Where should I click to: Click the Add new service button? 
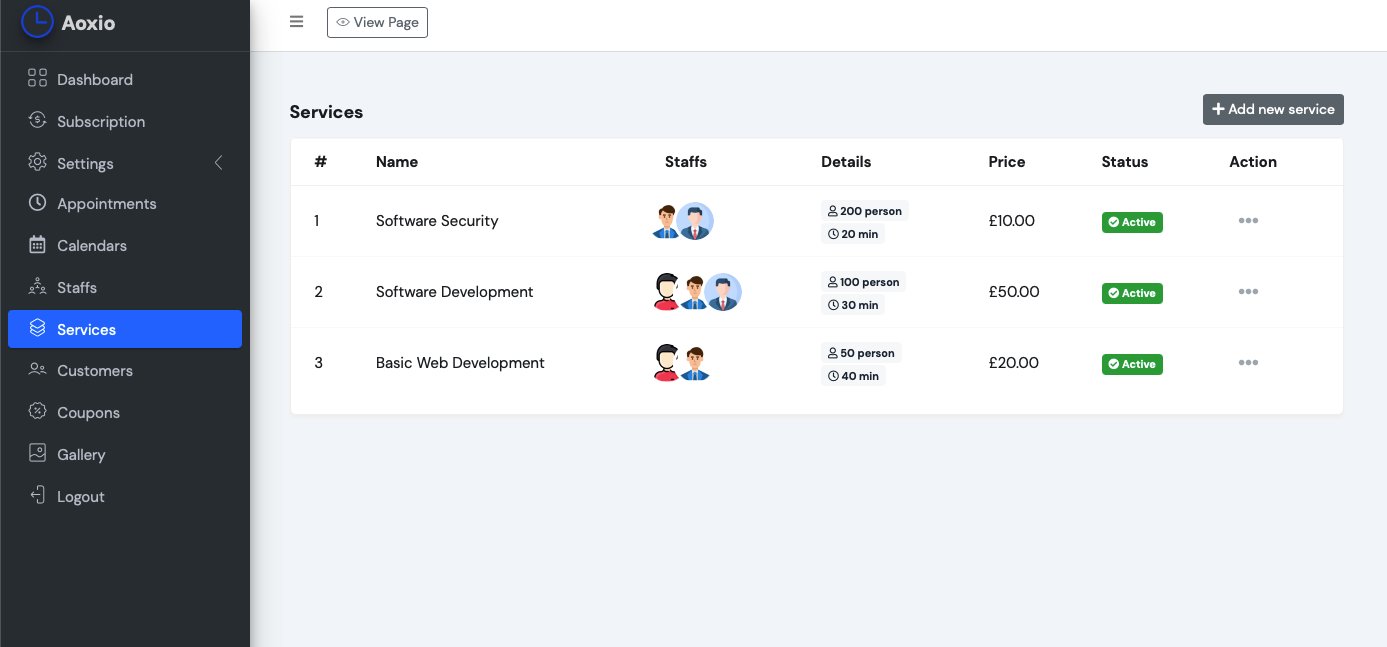click(x=1273, y=109)
